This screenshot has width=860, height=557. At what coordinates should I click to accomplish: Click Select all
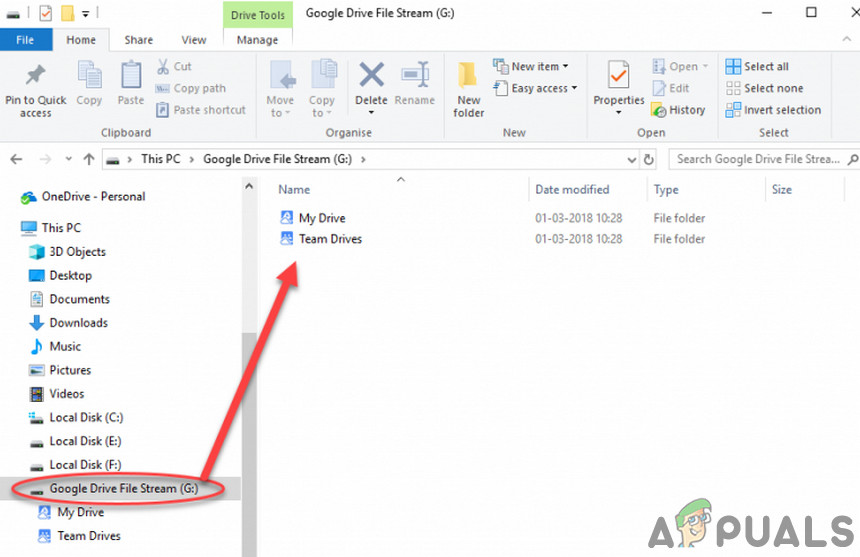(x=757, y=66)
